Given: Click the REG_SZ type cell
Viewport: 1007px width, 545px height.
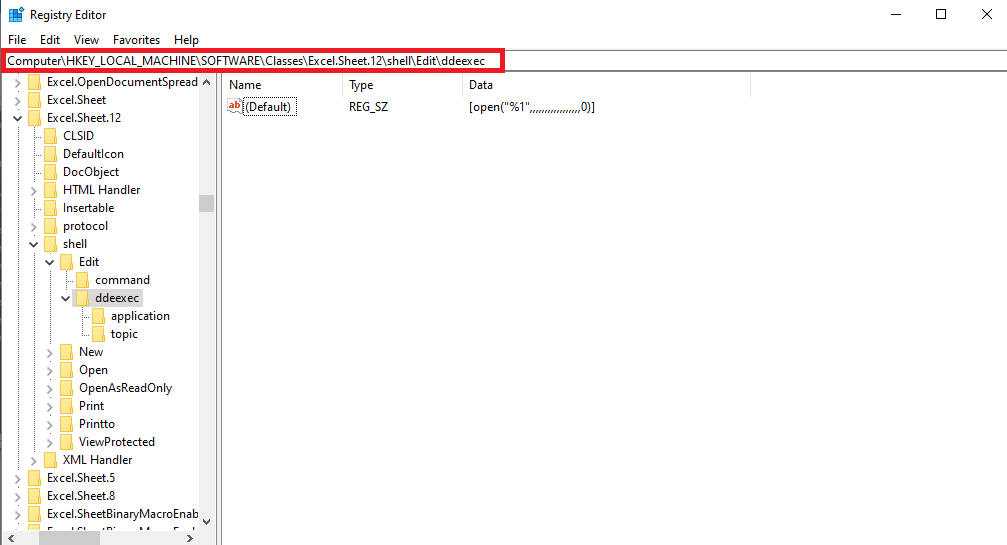Looking at the screenshot, I should 368,107.
